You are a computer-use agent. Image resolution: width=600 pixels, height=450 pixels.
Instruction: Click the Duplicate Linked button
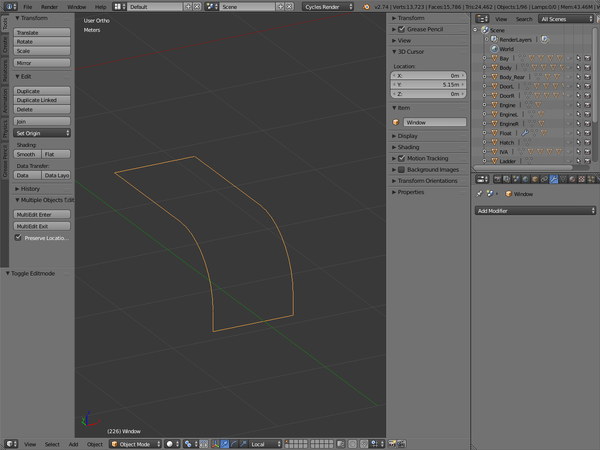[x=42, y=100]
